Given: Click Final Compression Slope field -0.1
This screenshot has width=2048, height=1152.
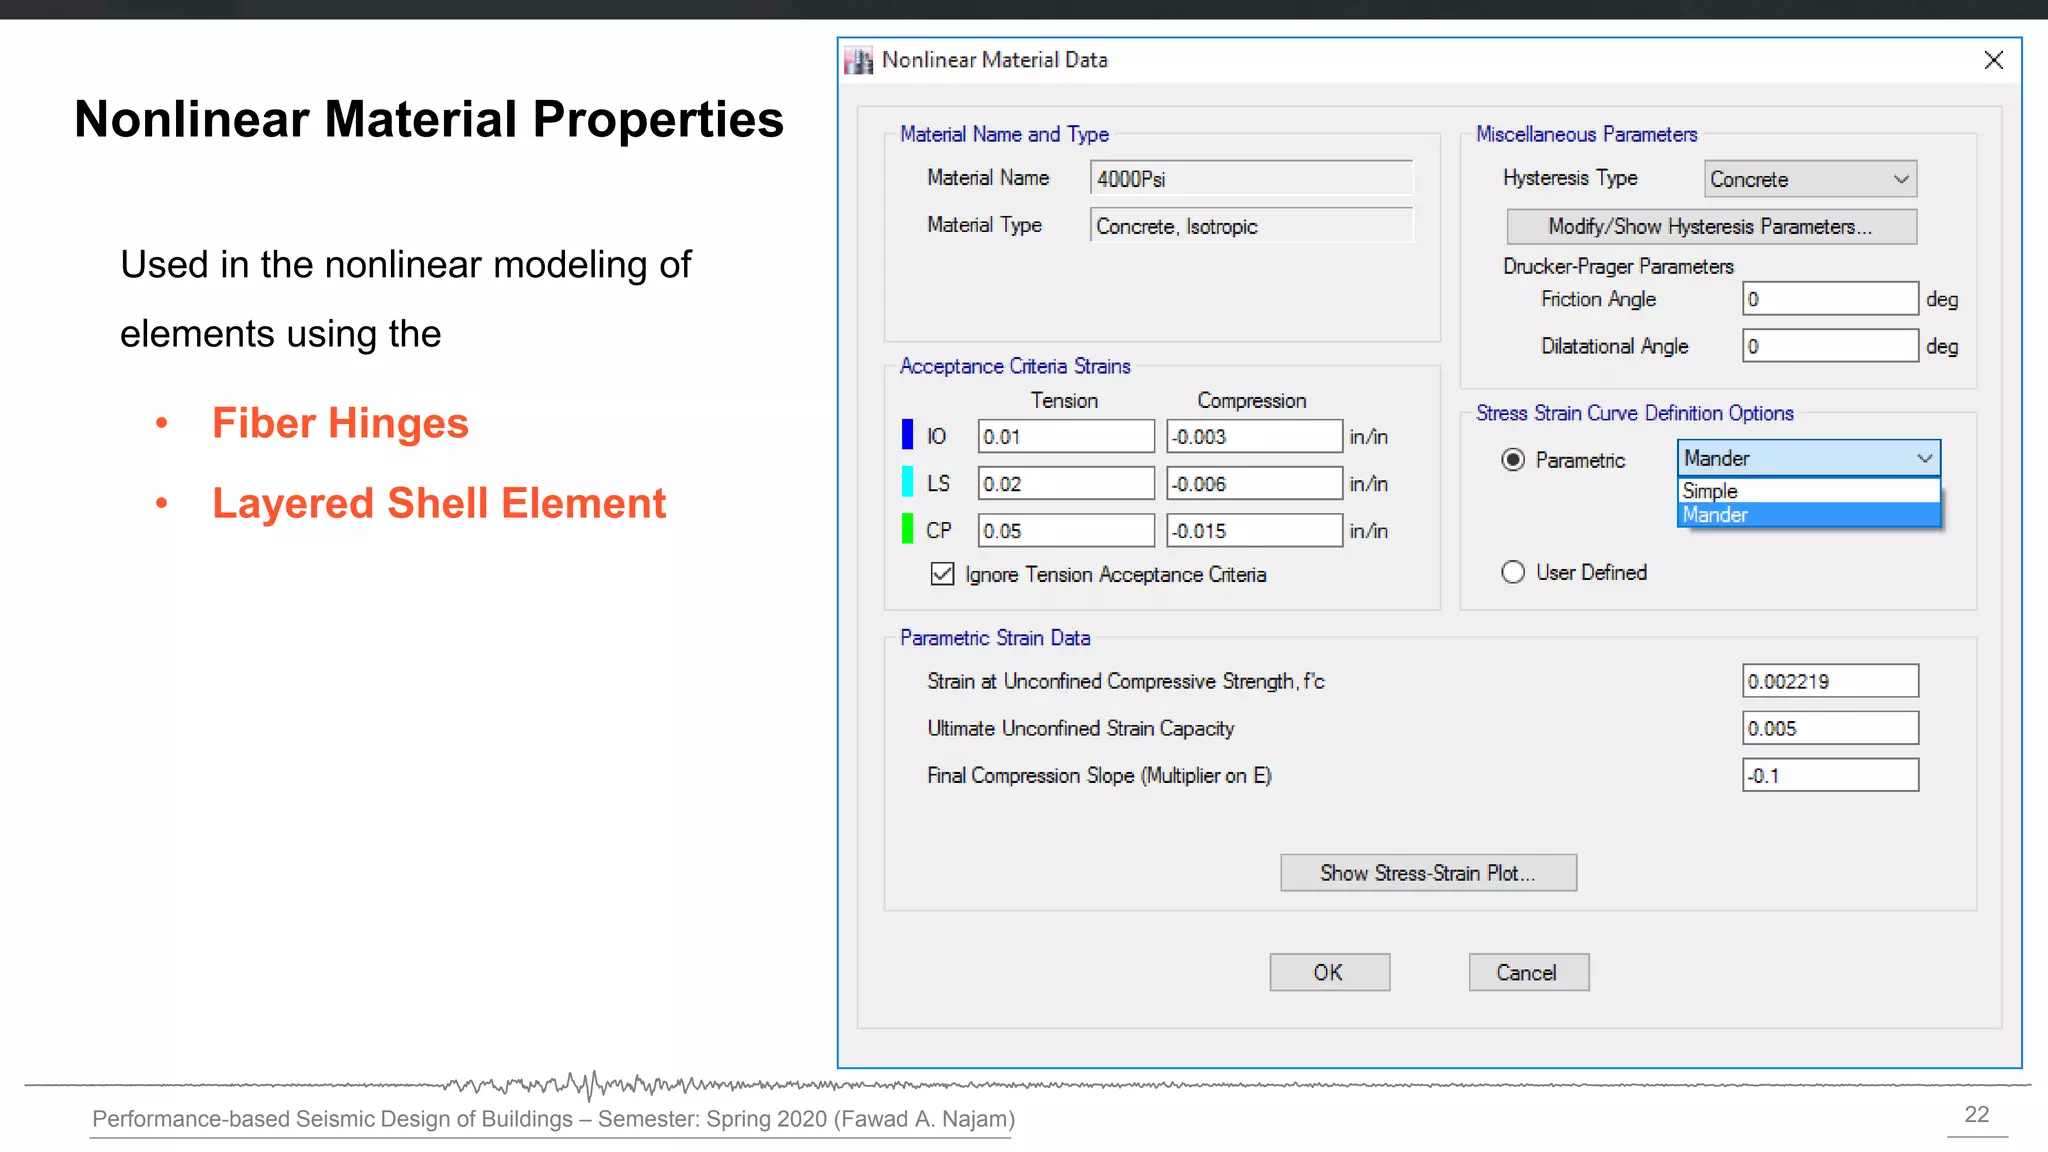Looking at the screenshot, I should coord(1830,775).
